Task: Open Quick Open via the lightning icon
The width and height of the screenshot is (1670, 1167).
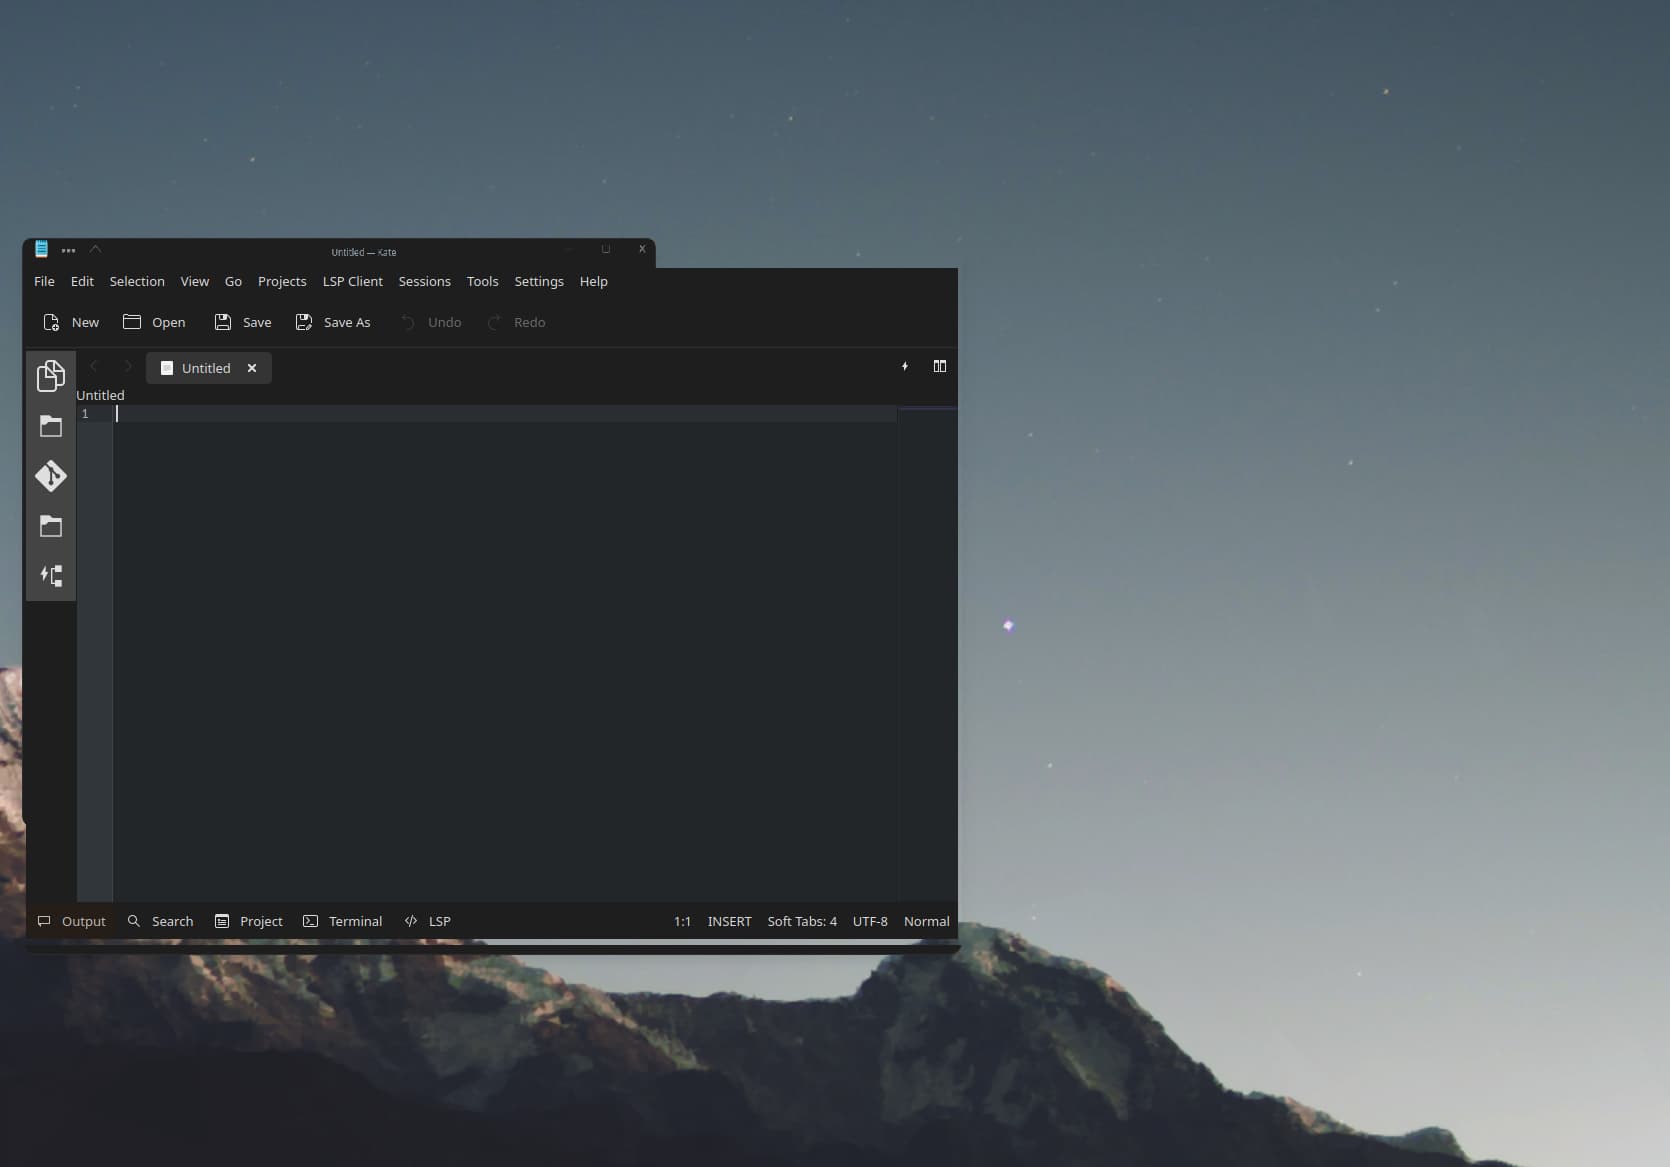Action: pos(905,367)
